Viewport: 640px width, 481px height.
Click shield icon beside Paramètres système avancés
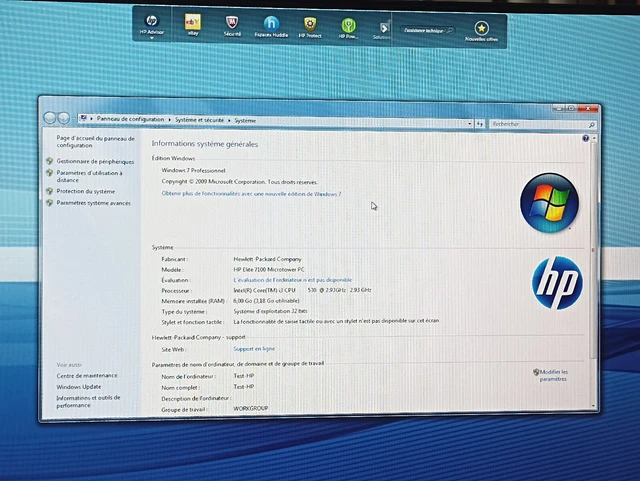(x=49, y=203)
